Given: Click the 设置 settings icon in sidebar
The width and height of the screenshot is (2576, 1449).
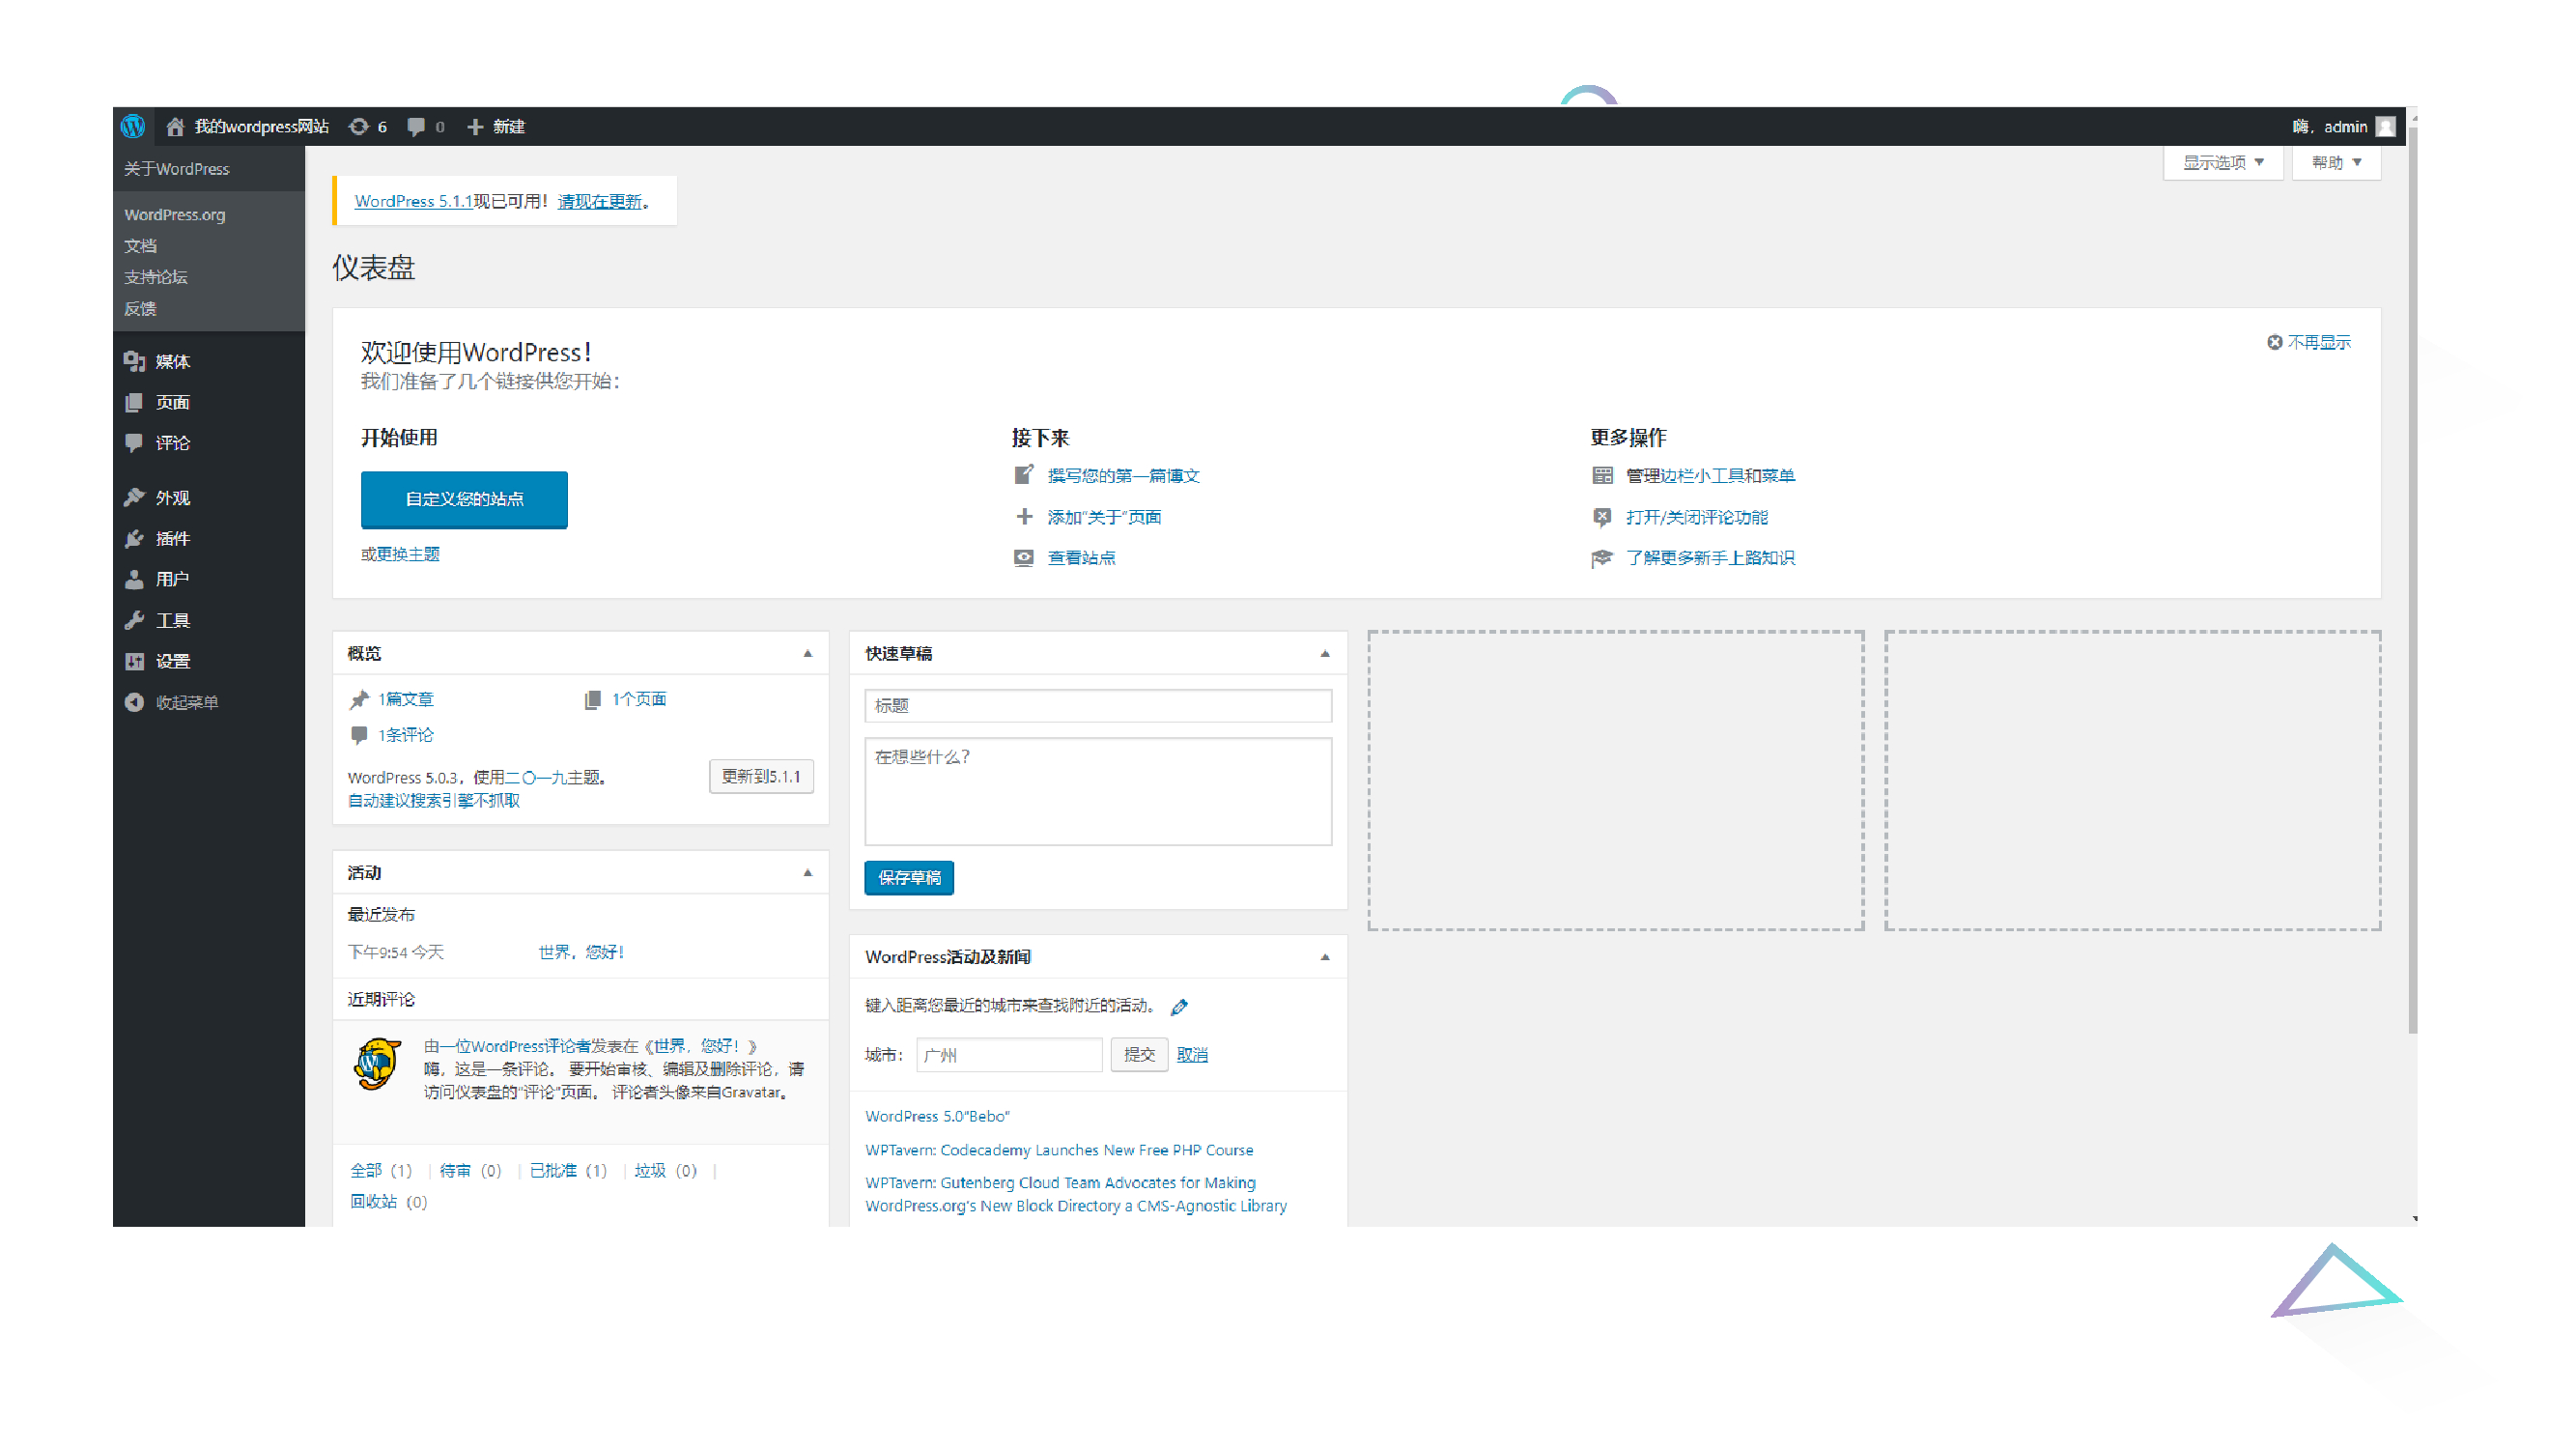Looking at the screenshot, I should [135, 661].
